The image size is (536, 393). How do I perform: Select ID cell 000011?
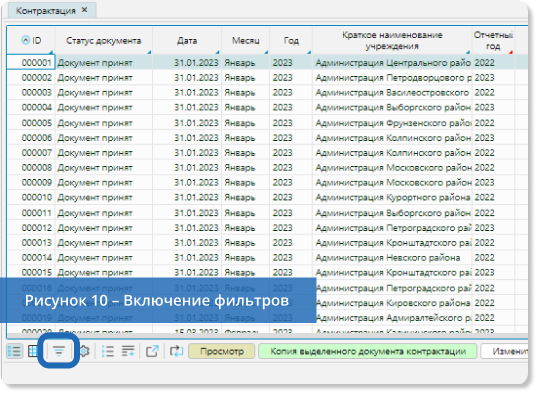pyautogui.click(x=31, y=213)
